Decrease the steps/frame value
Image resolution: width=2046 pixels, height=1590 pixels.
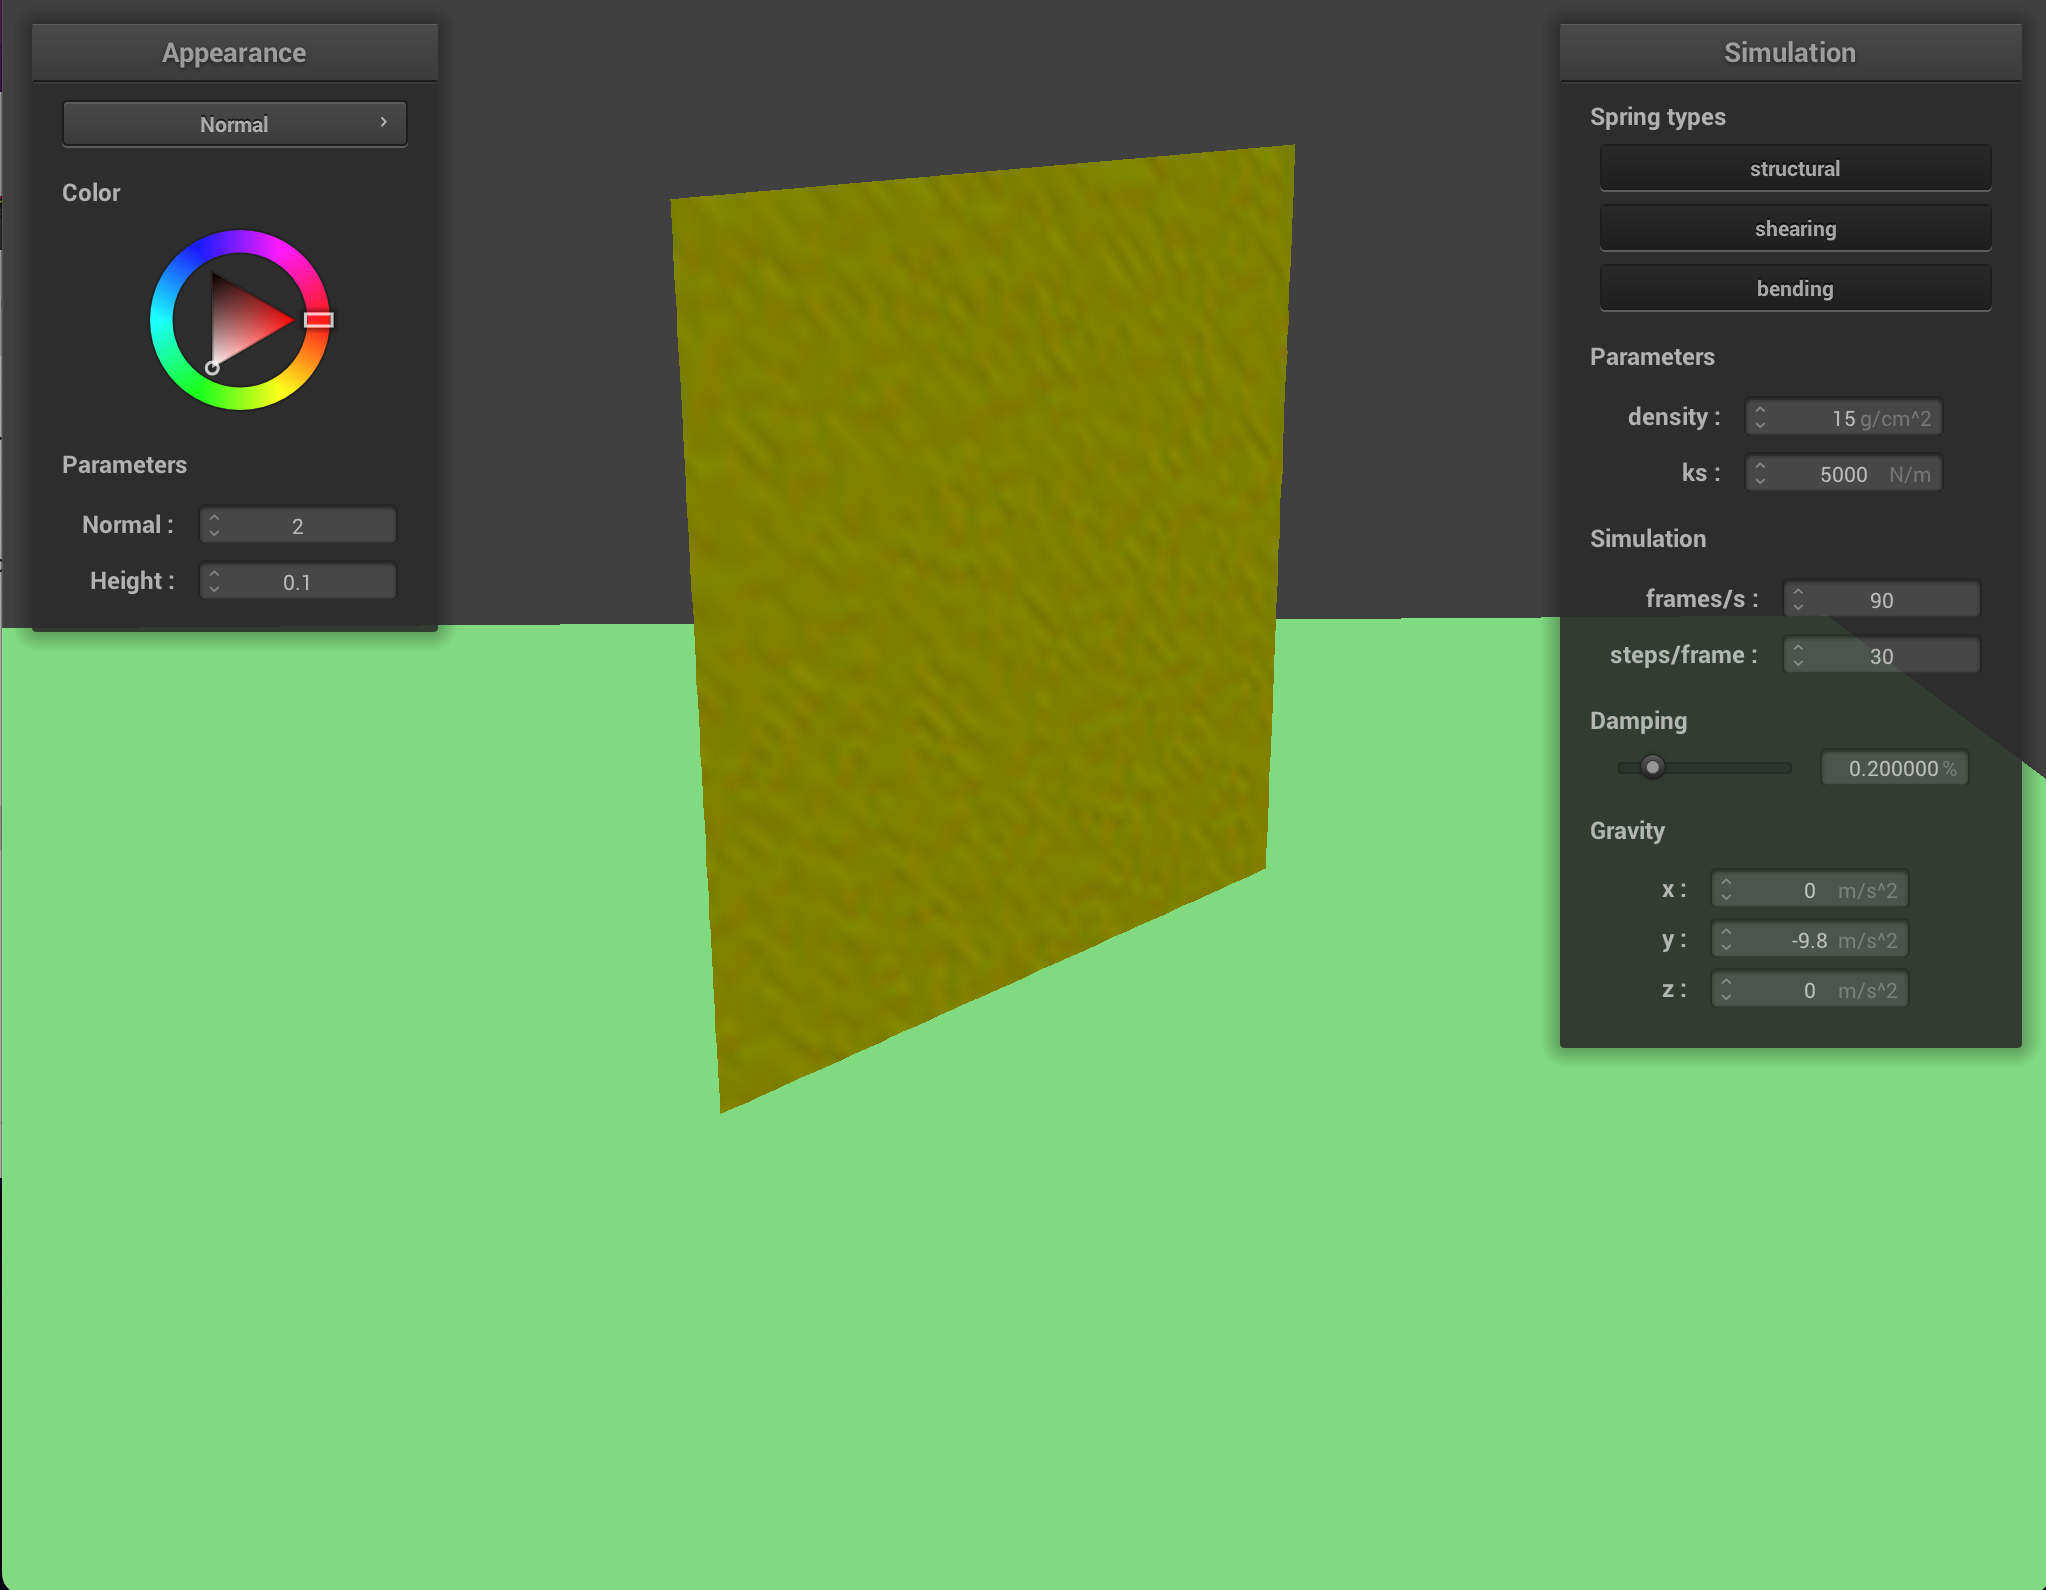coord(1798,662)
